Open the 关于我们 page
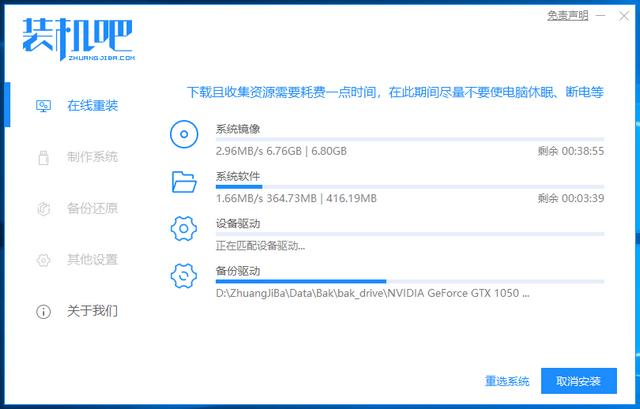Viewport: 640px width, 409px height. pos(92,311)
